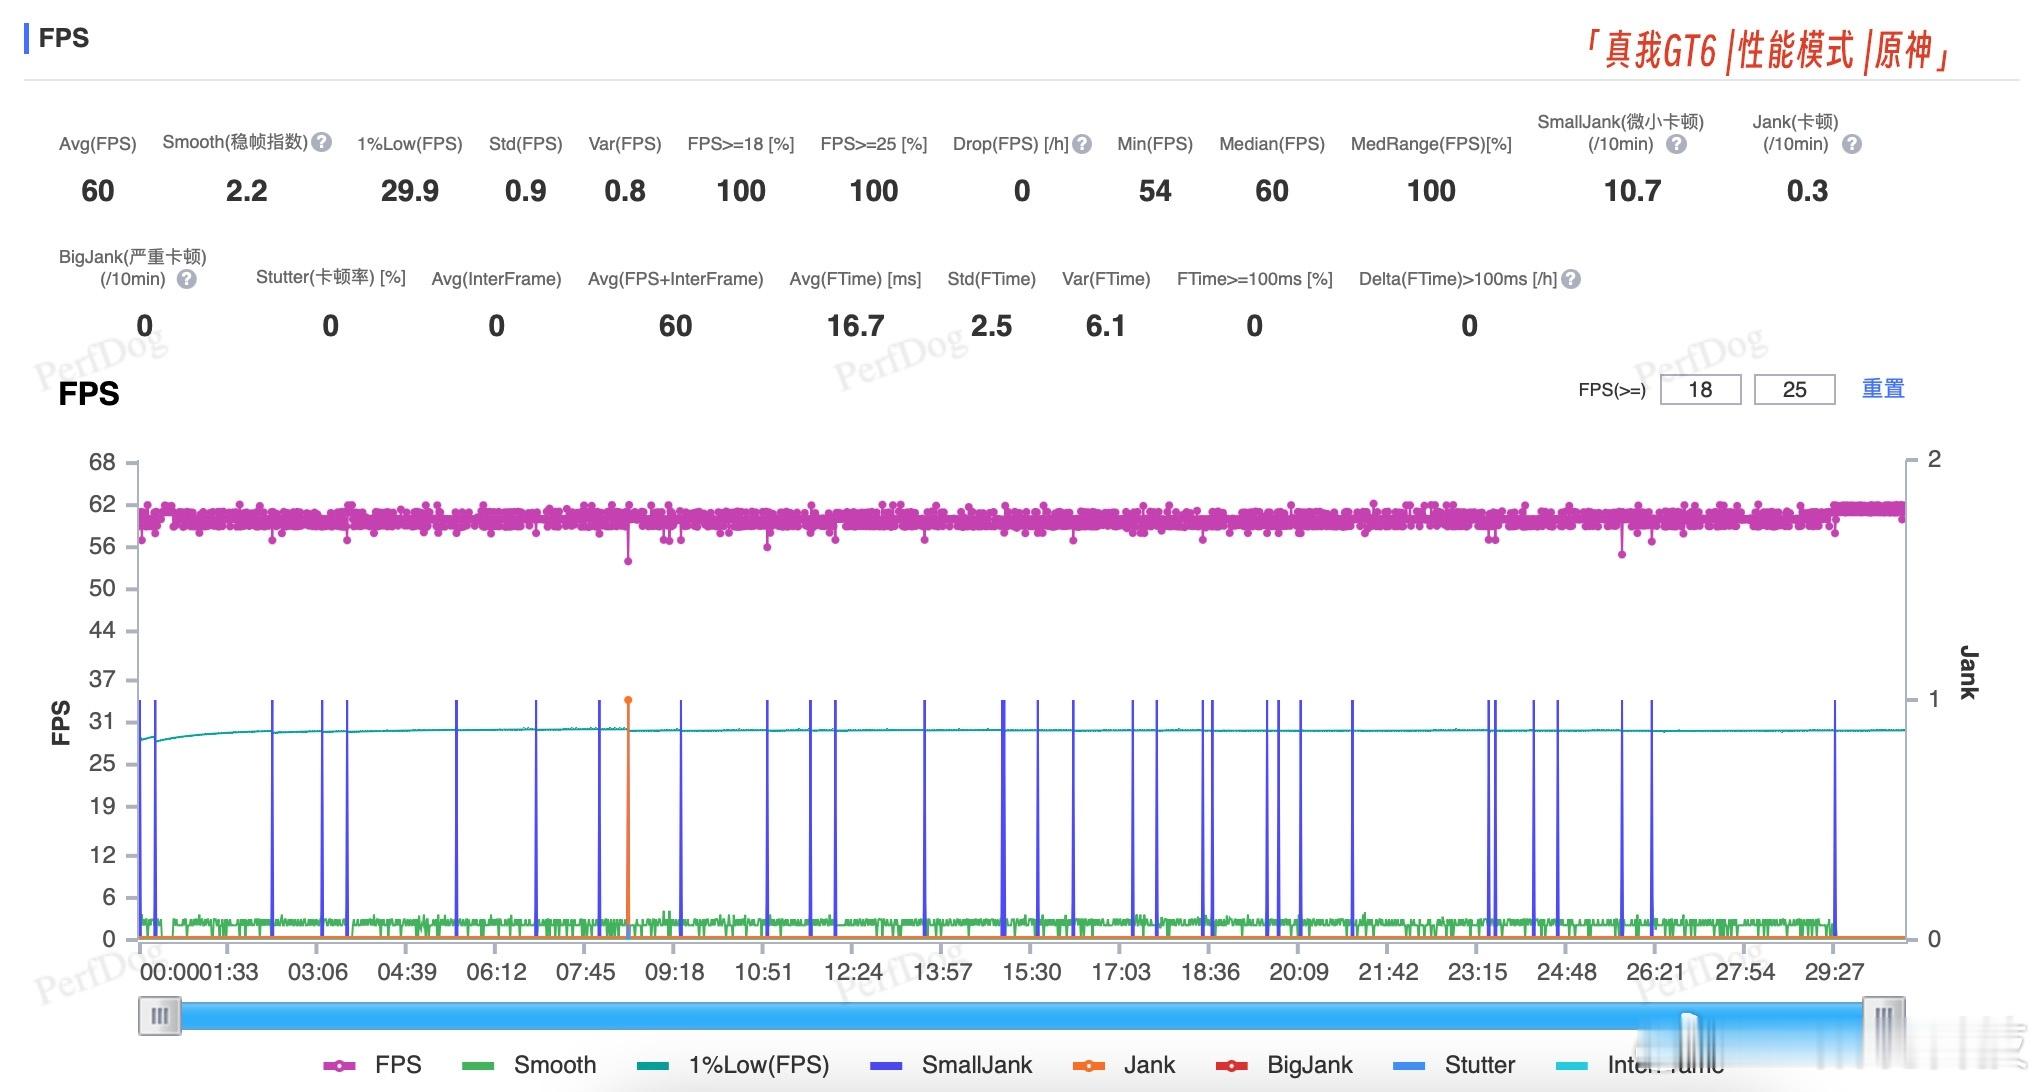Click the Smooth value 2.2
Image resolution: width=2044 pixels, height=1092 pixels.
click(246, 191)
